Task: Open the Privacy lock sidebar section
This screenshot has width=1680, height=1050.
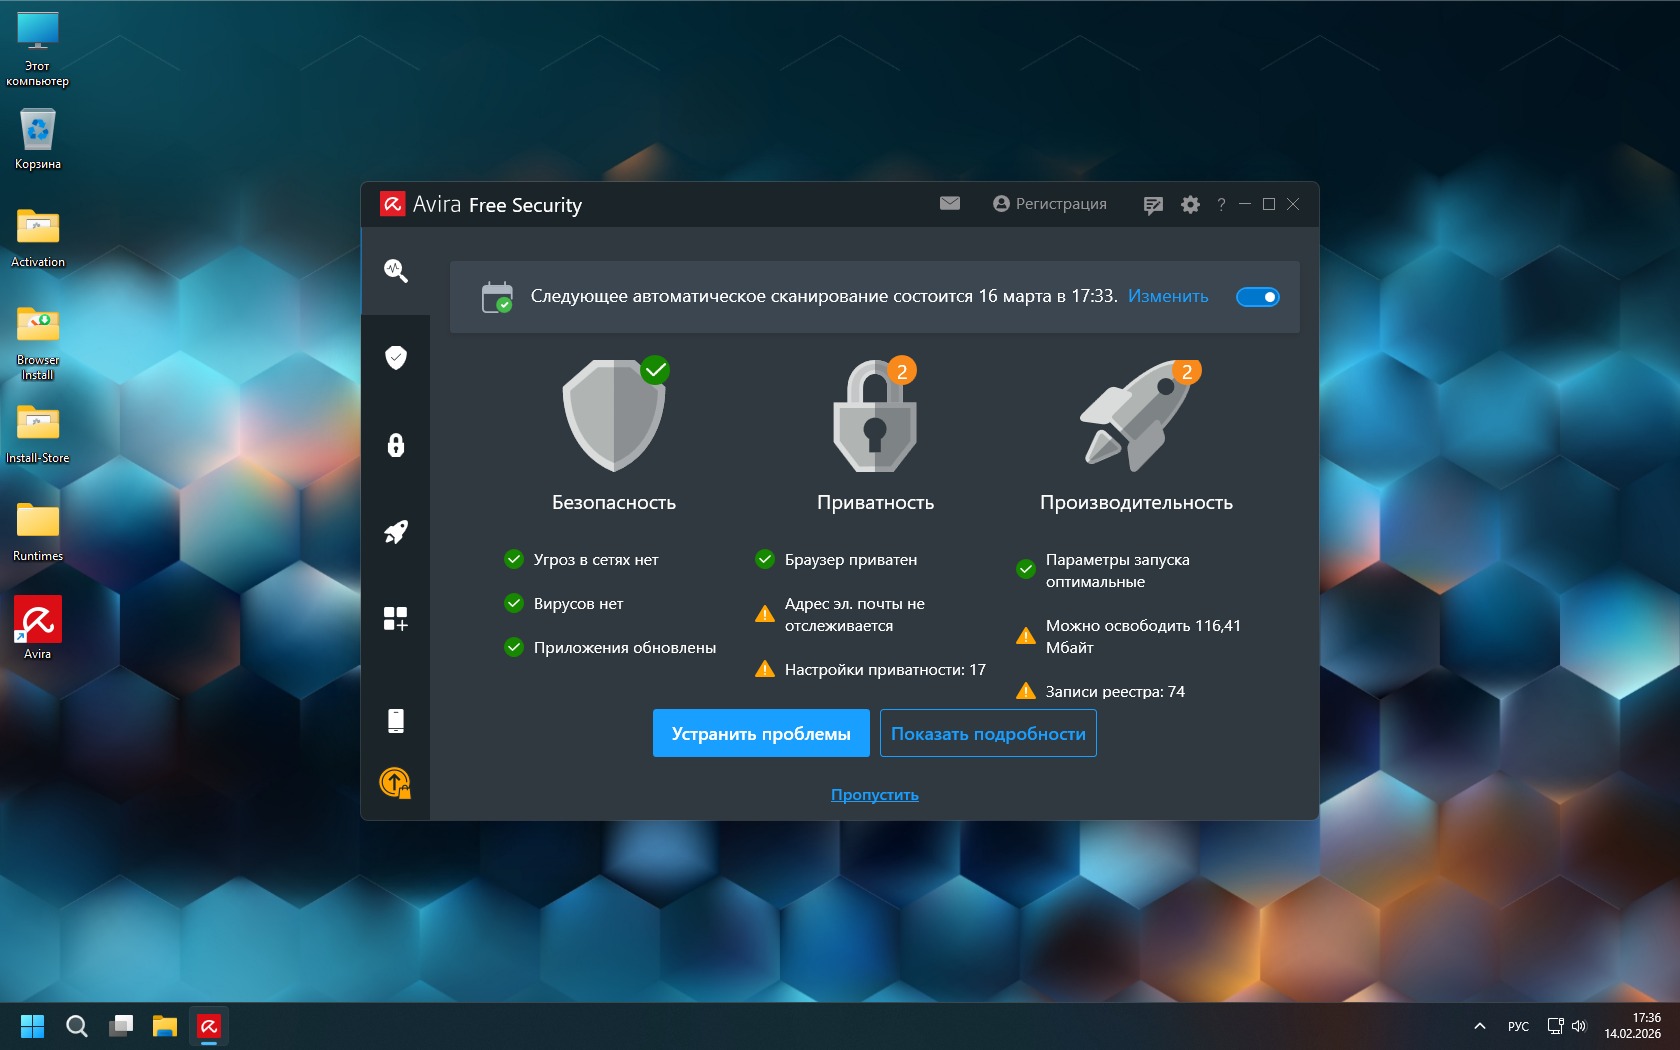Action: click(396, 445)
